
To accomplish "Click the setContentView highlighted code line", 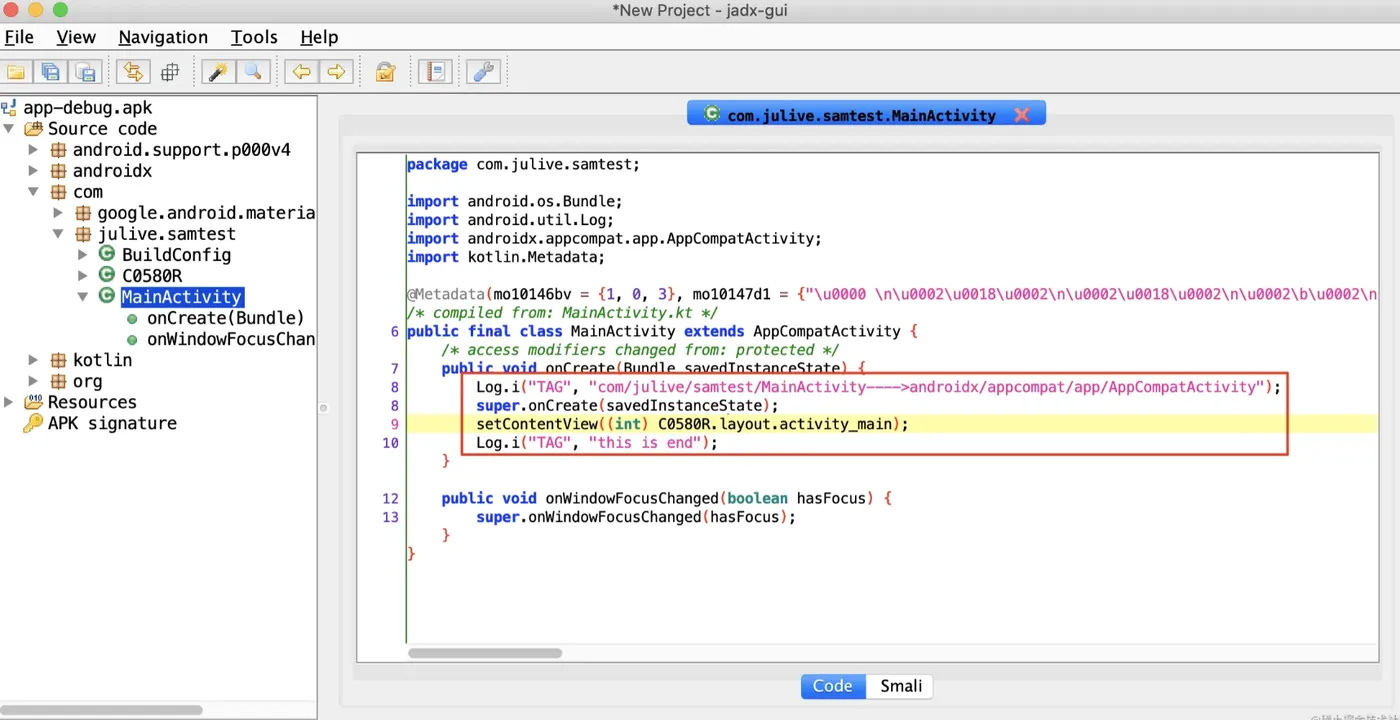I will click(692, 424).
